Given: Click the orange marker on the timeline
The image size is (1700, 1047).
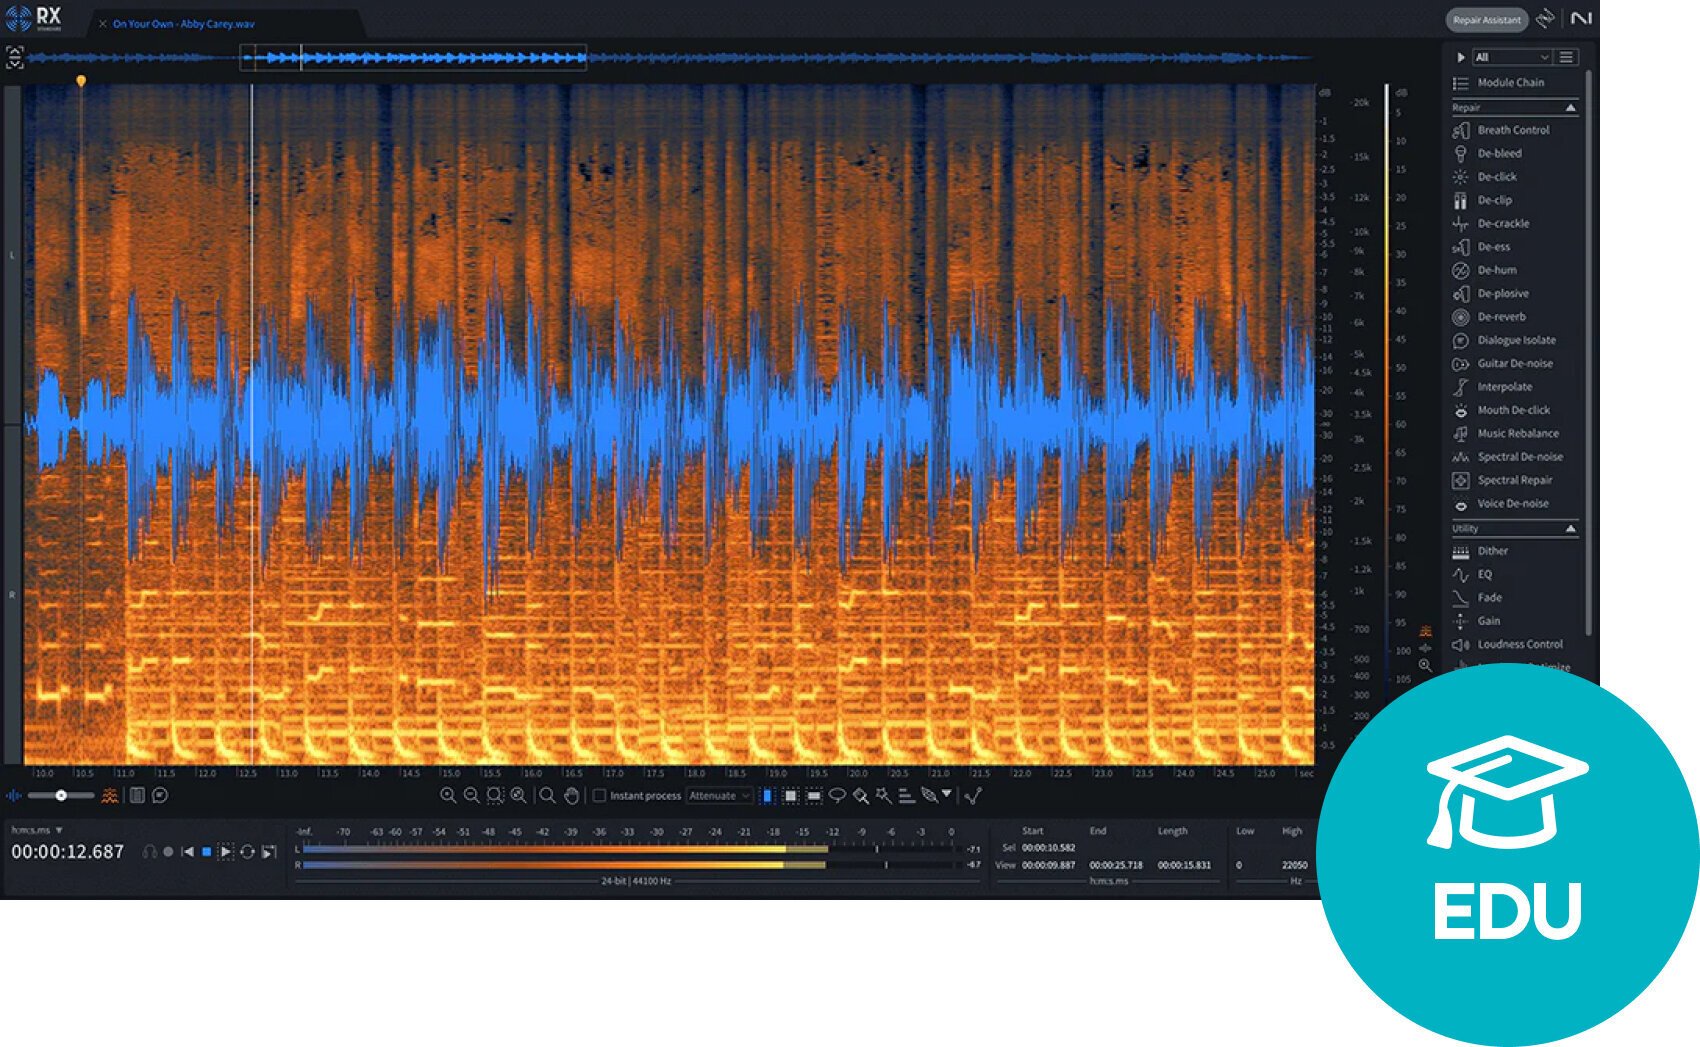Looking at the screenshot, I should click(81, 80).
